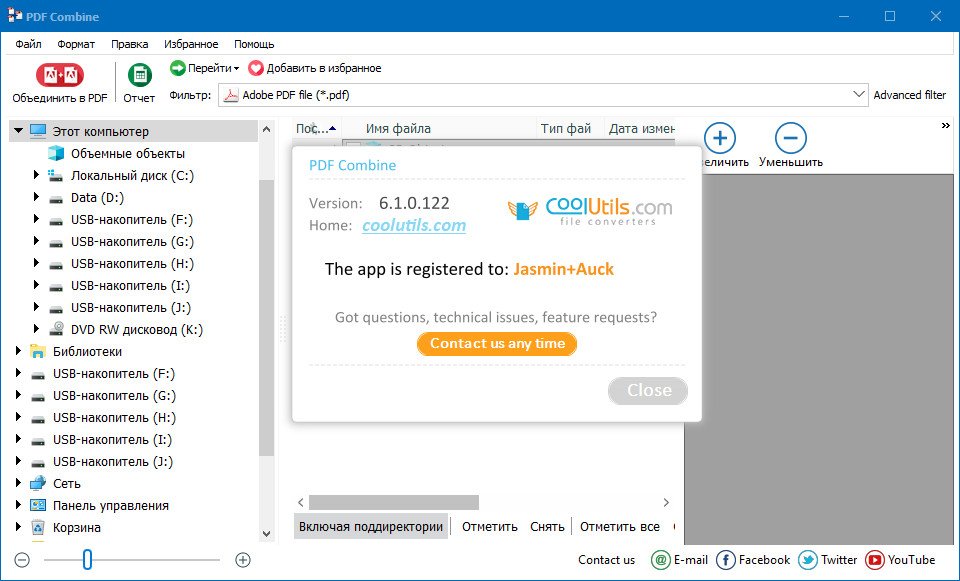Open the Правка menu
Viewport: 960px width, 581px height.
click(x=130, y=44)
